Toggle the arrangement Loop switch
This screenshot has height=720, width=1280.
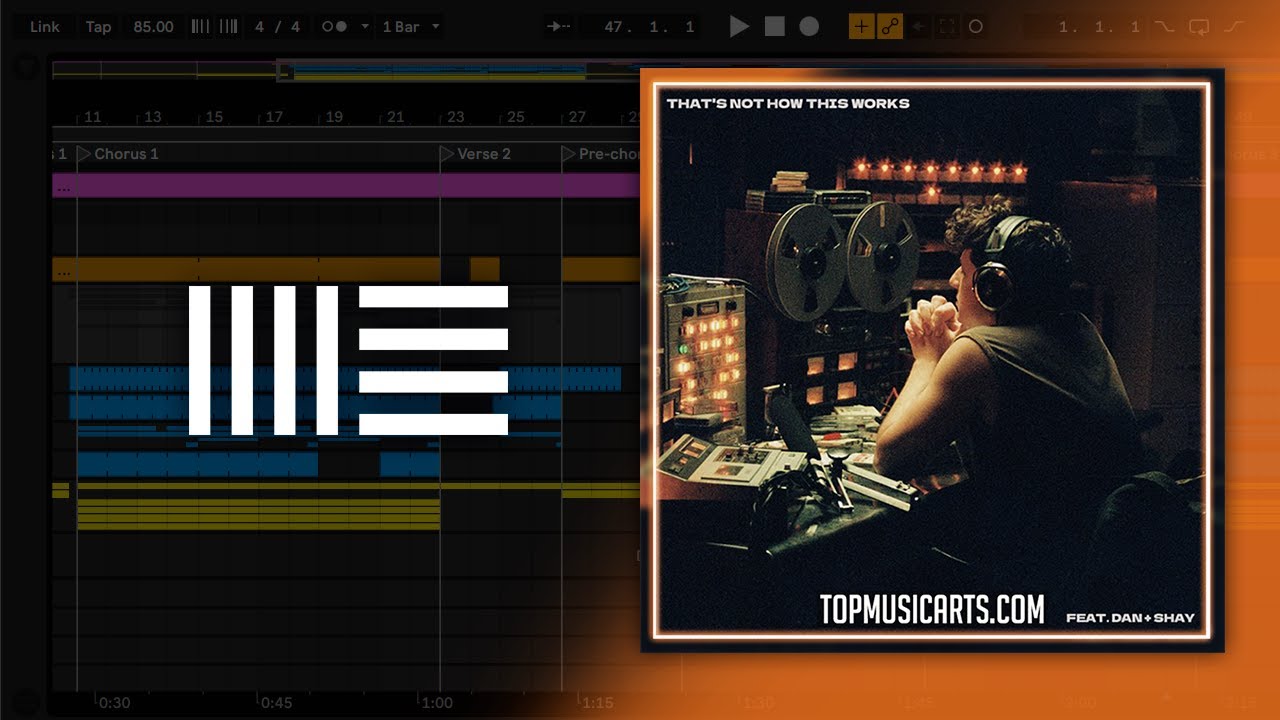(1199, 27)
